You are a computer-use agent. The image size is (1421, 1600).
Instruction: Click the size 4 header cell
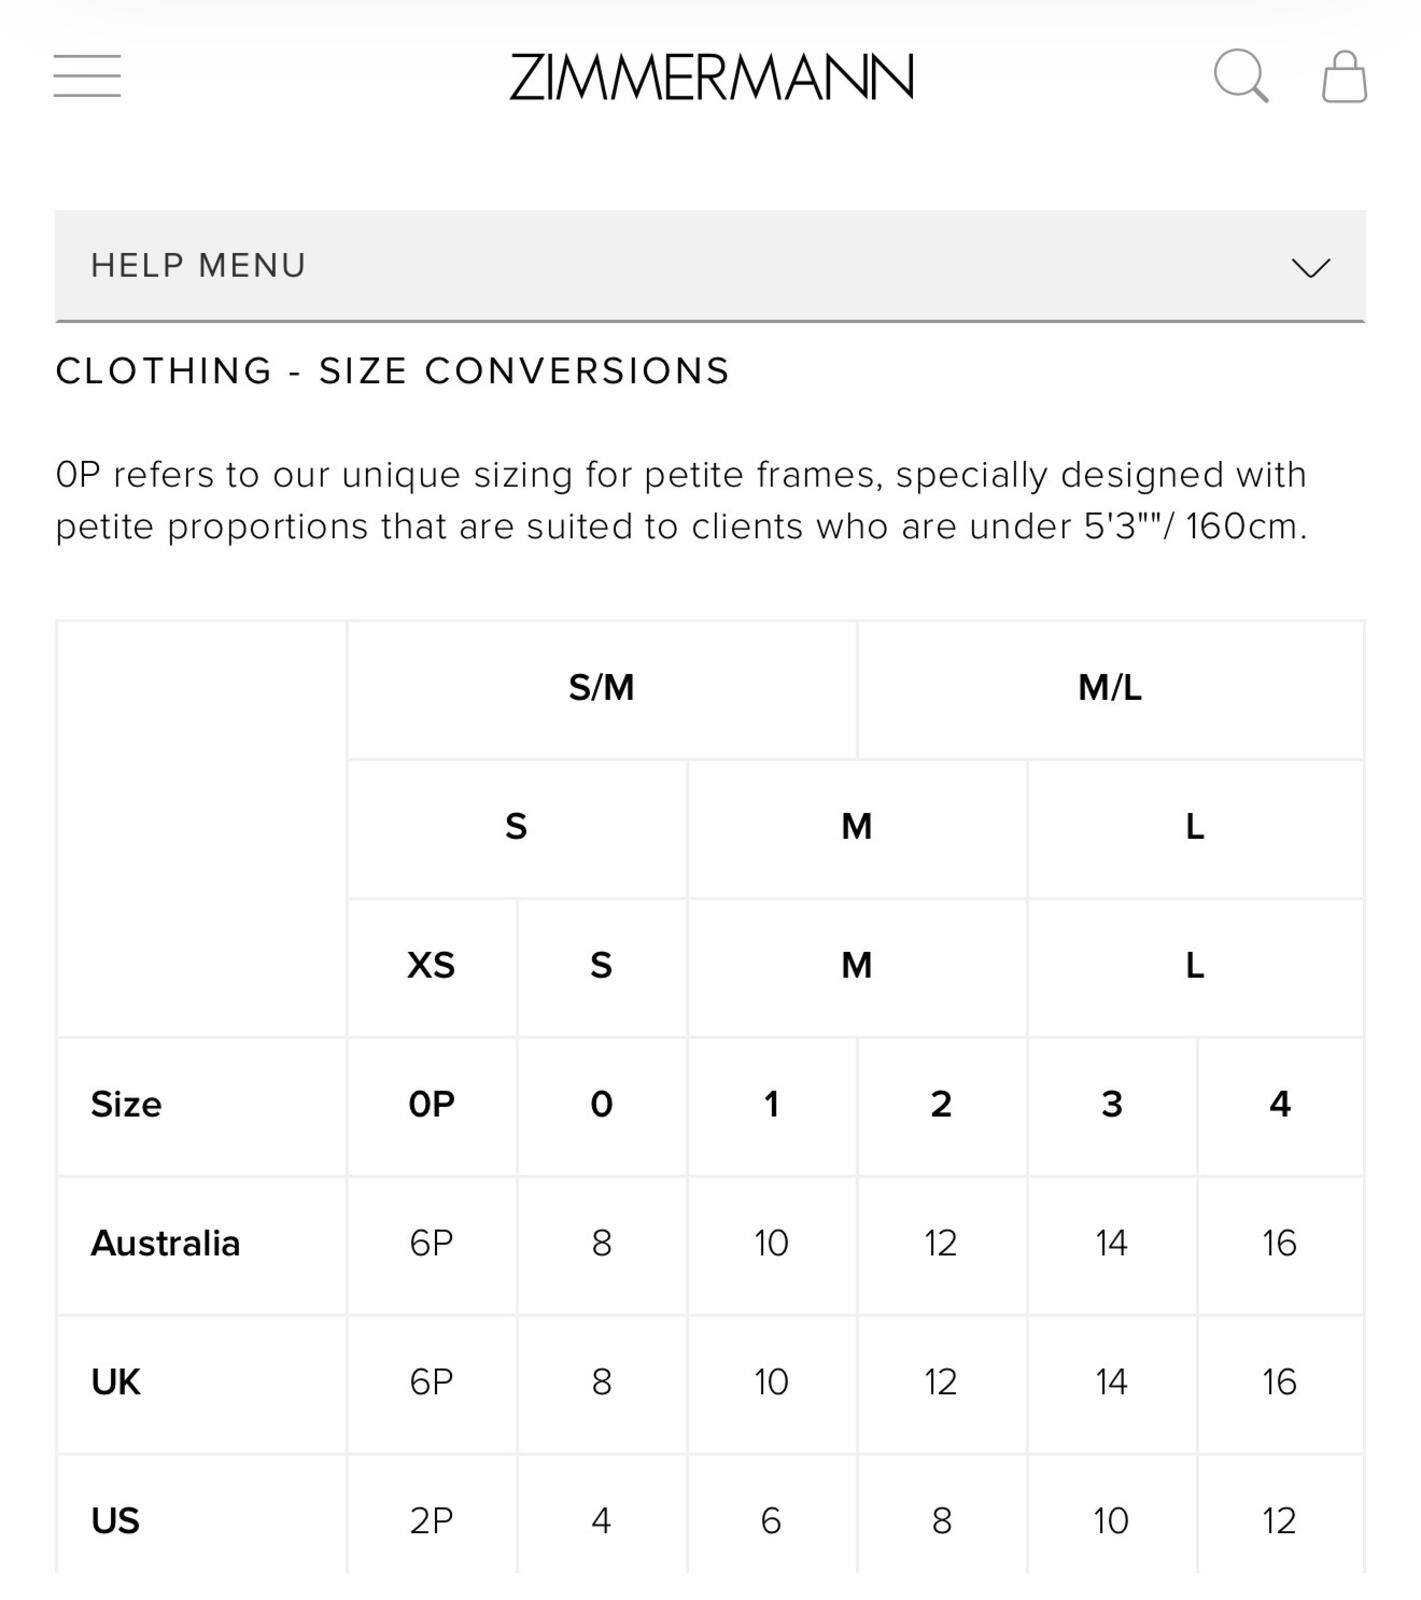pyautogui.click(x=1280, y=1106)
